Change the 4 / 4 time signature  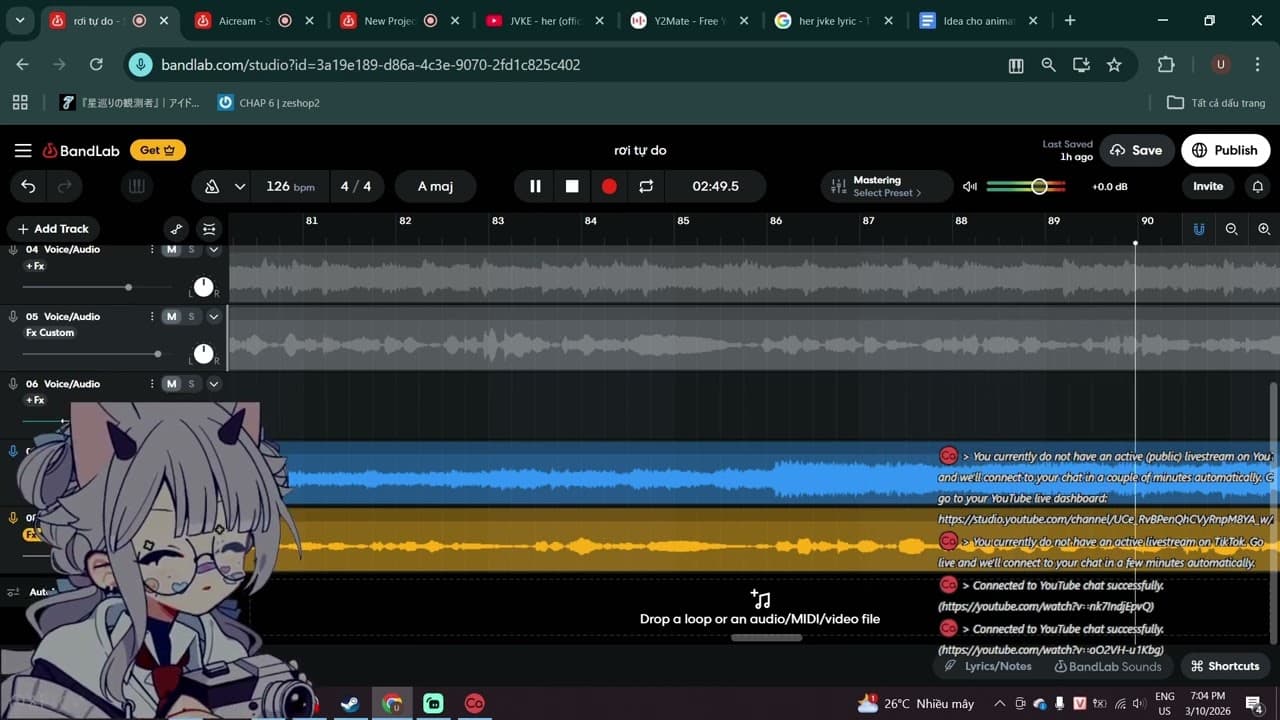coord(356,186)
